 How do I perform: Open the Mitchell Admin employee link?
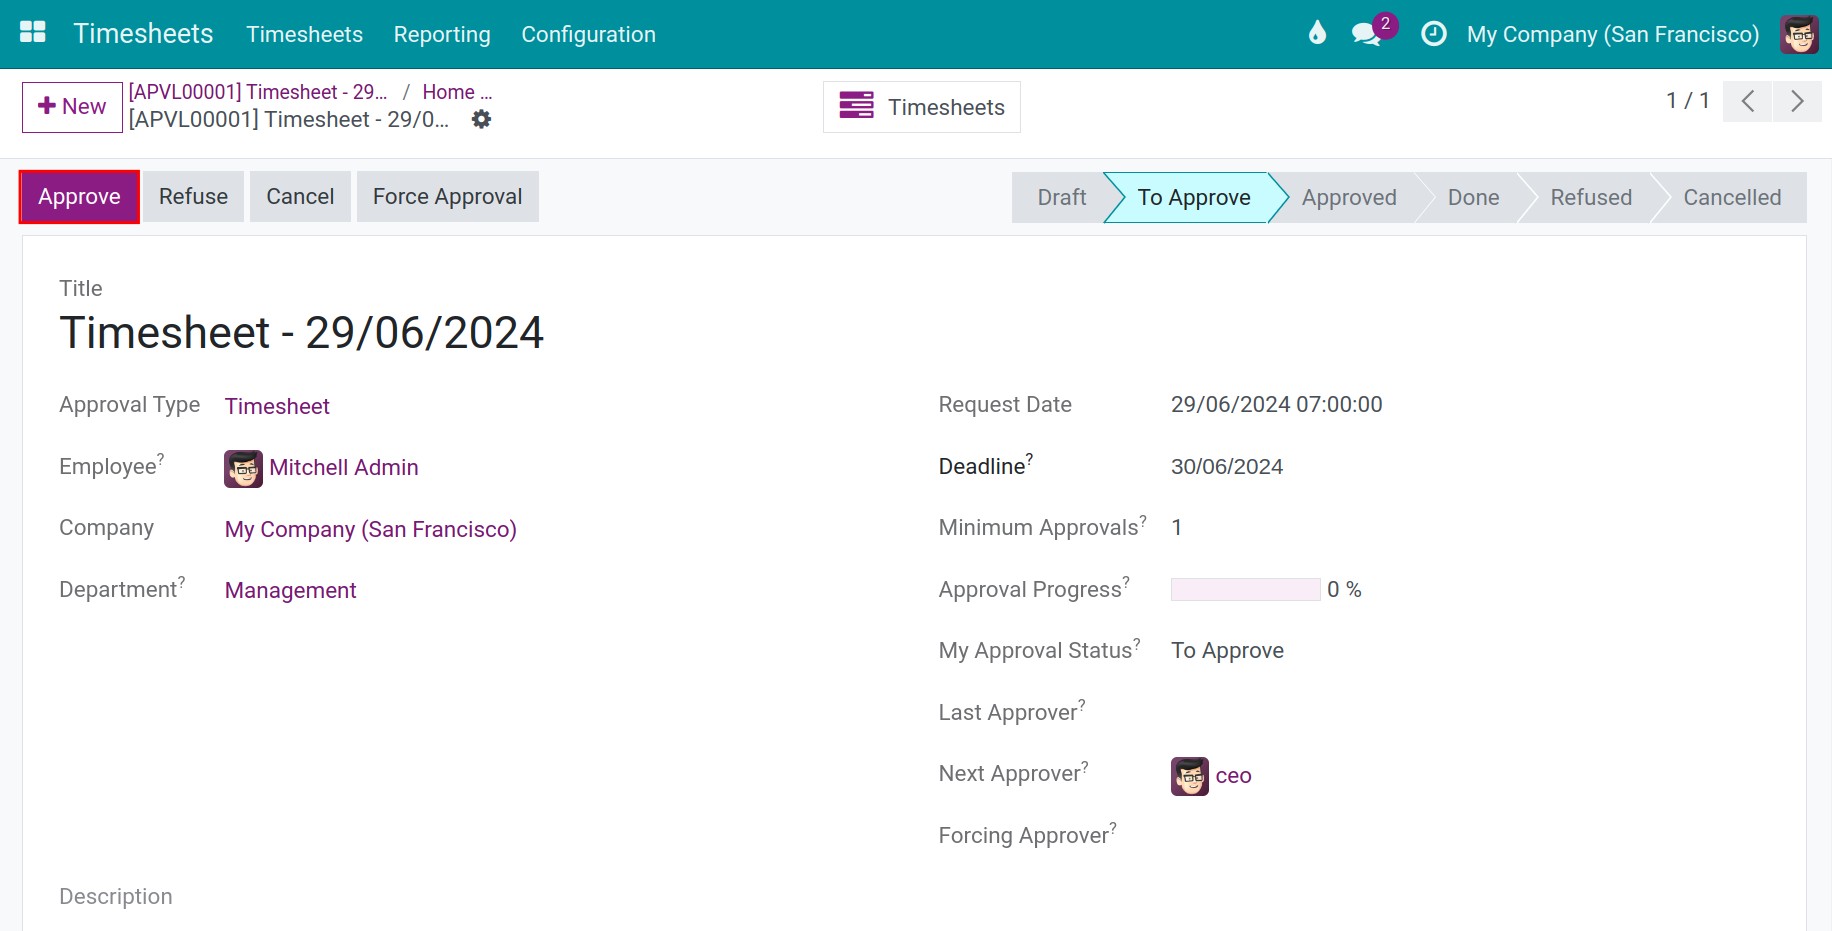tap(344, 468)
